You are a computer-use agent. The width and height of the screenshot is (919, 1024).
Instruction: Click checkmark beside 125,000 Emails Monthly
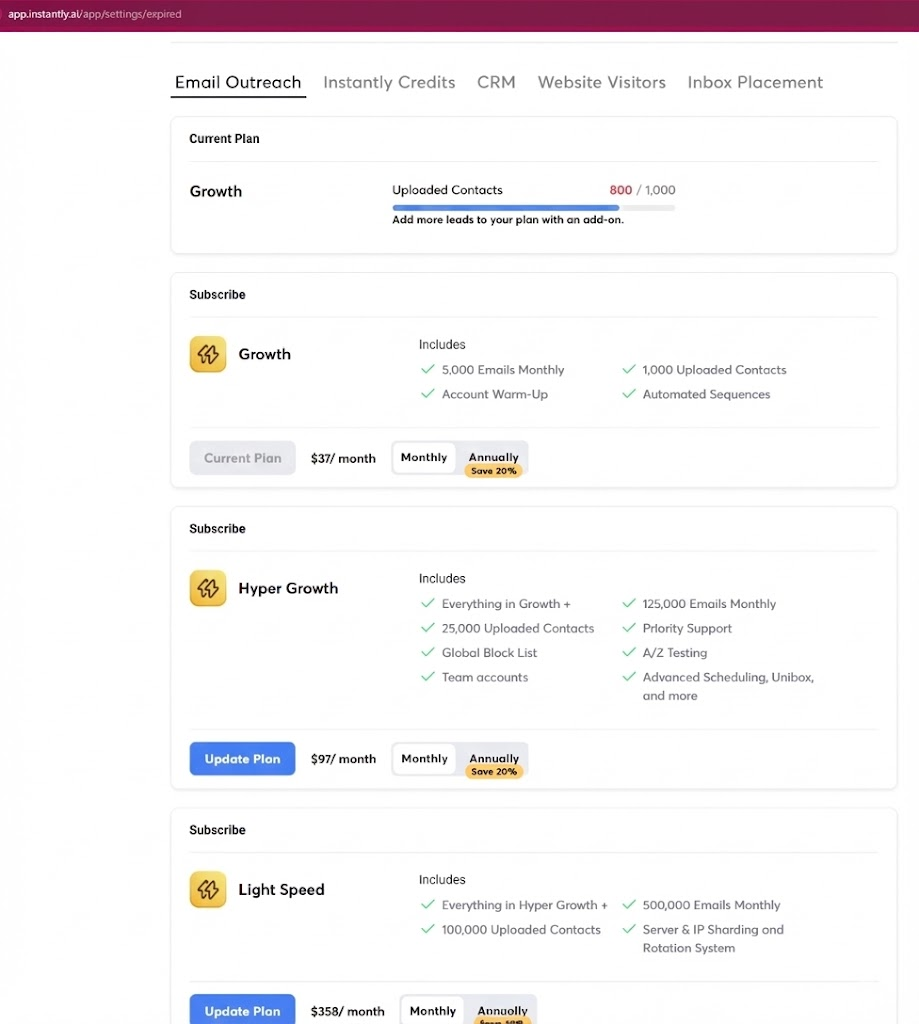[629, 603]
